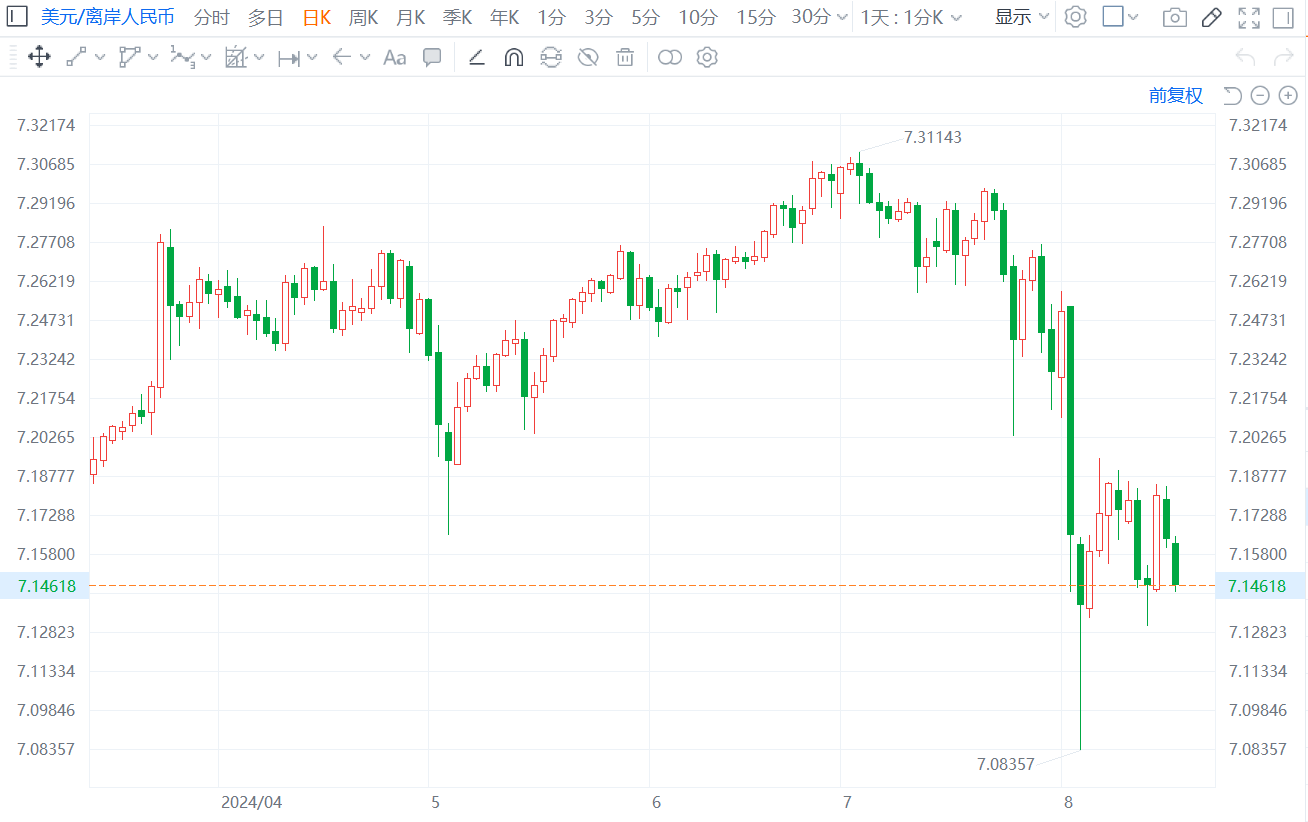Select the chart pattern measuring tool

click(235, 57)
